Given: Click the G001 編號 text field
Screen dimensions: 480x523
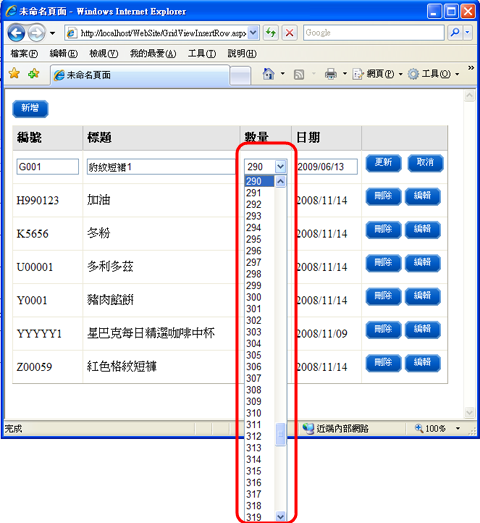Looking at the screenshot, I should pyautogui.click(x=47, y=166).
